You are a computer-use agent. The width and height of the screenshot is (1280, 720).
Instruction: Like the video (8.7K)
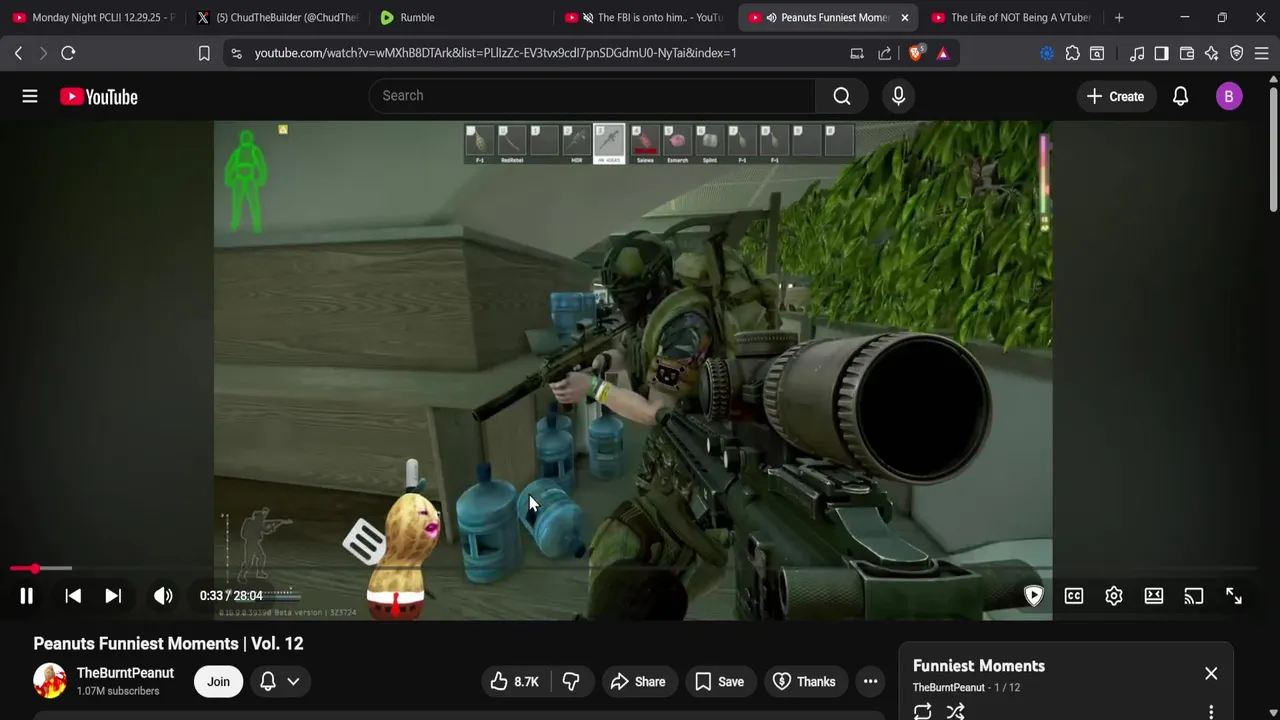point(515,682)
